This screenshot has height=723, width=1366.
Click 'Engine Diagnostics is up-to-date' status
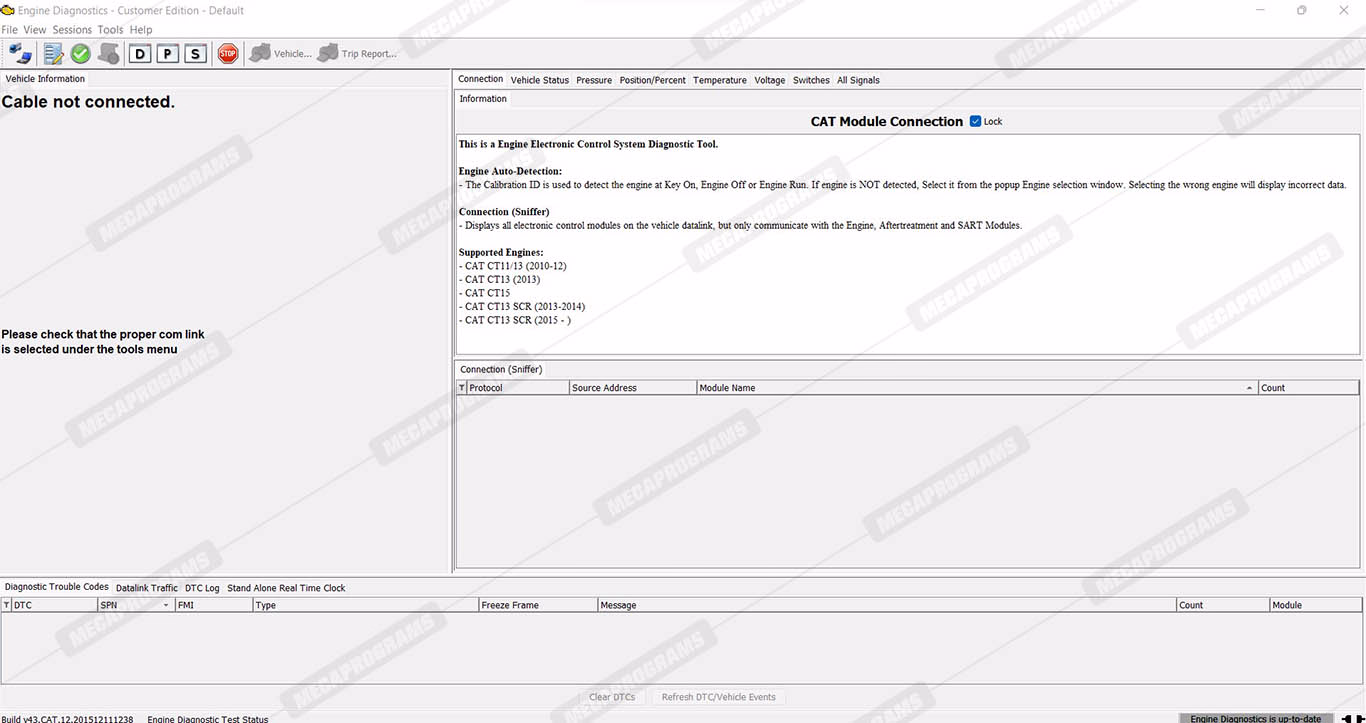[x=1255, y=719]
